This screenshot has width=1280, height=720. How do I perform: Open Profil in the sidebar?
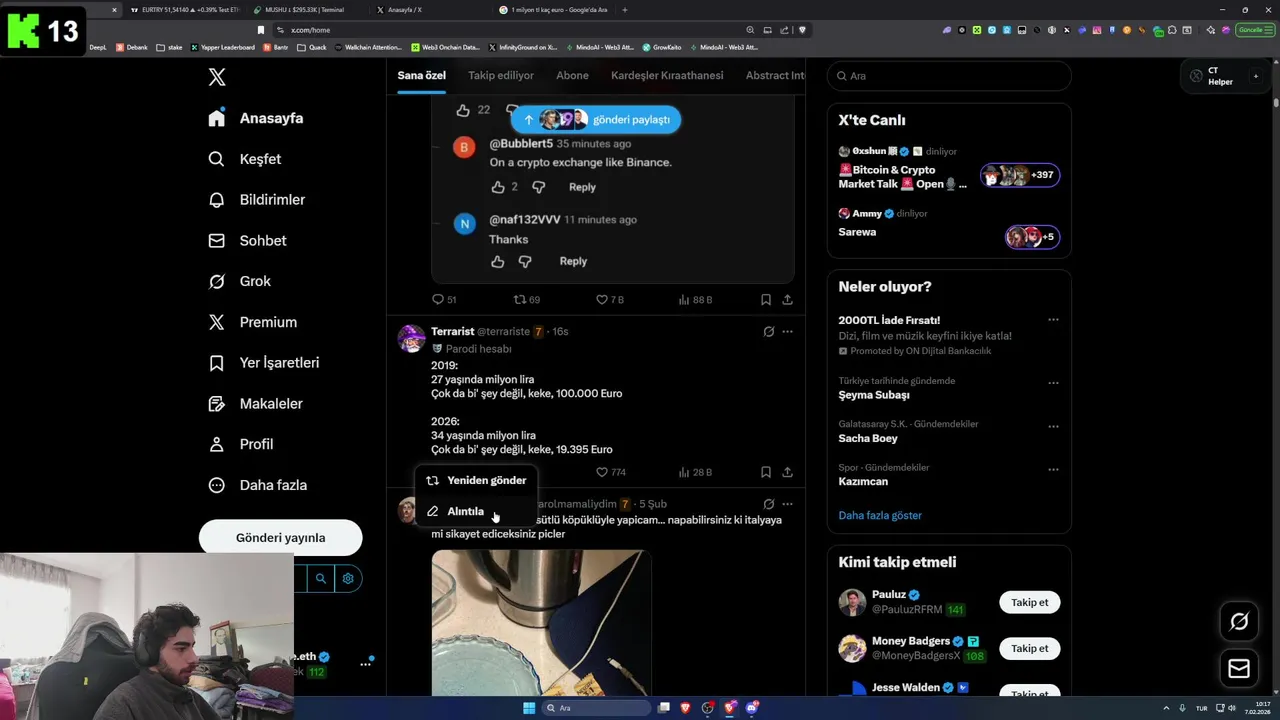241,444
